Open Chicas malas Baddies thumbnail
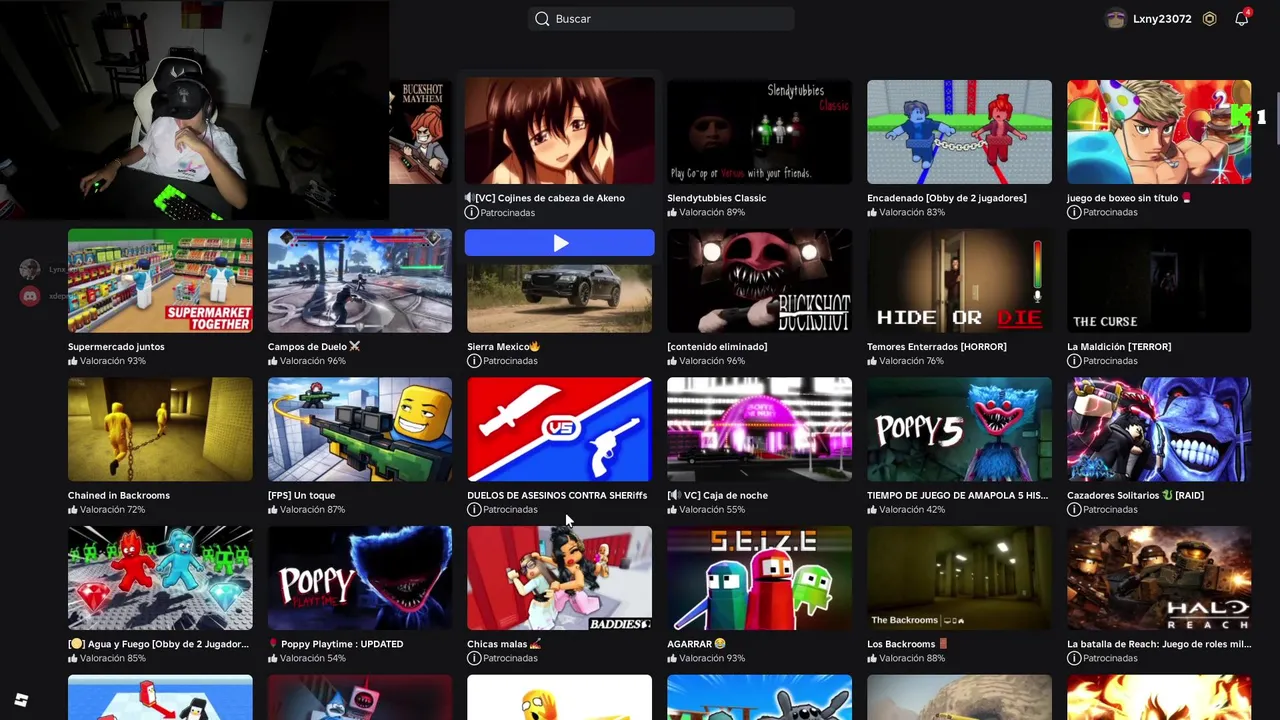 pos(560,578)
